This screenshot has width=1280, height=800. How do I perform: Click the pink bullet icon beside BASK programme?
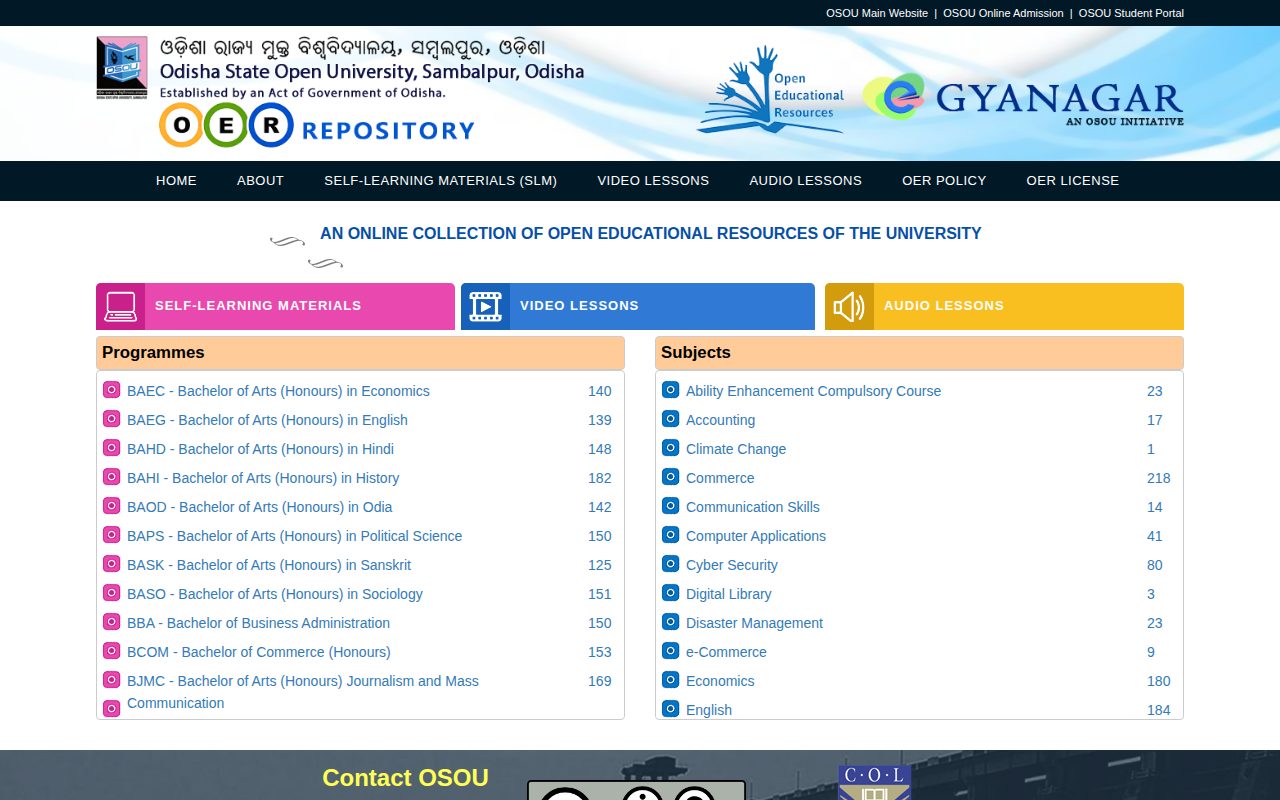coord(112,564)
